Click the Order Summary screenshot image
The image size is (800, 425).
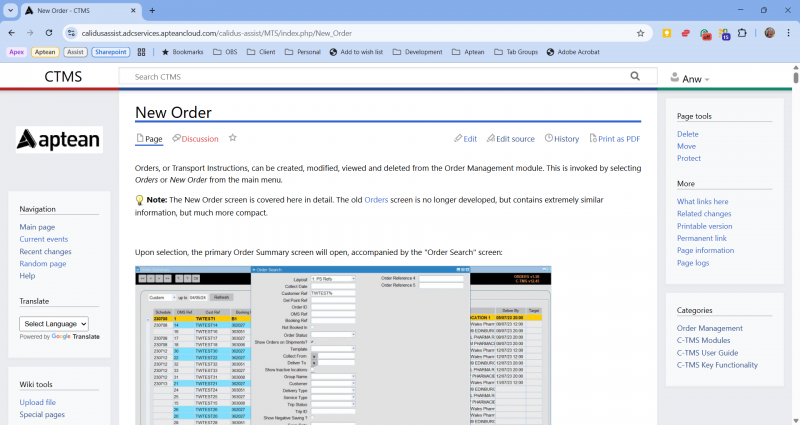(x=343, y=345)
